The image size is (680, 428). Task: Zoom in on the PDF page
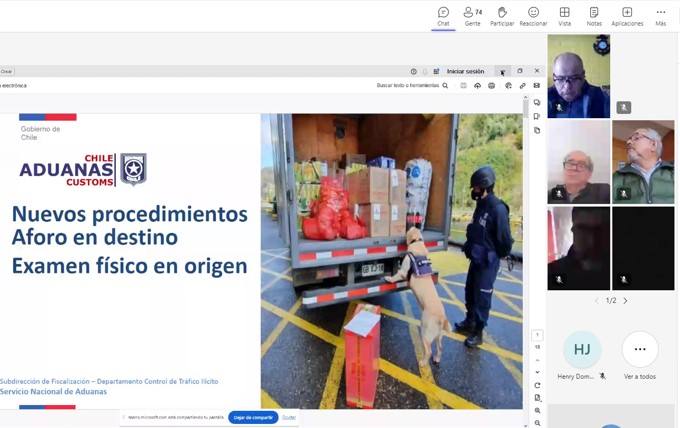(x=537, y=411)
